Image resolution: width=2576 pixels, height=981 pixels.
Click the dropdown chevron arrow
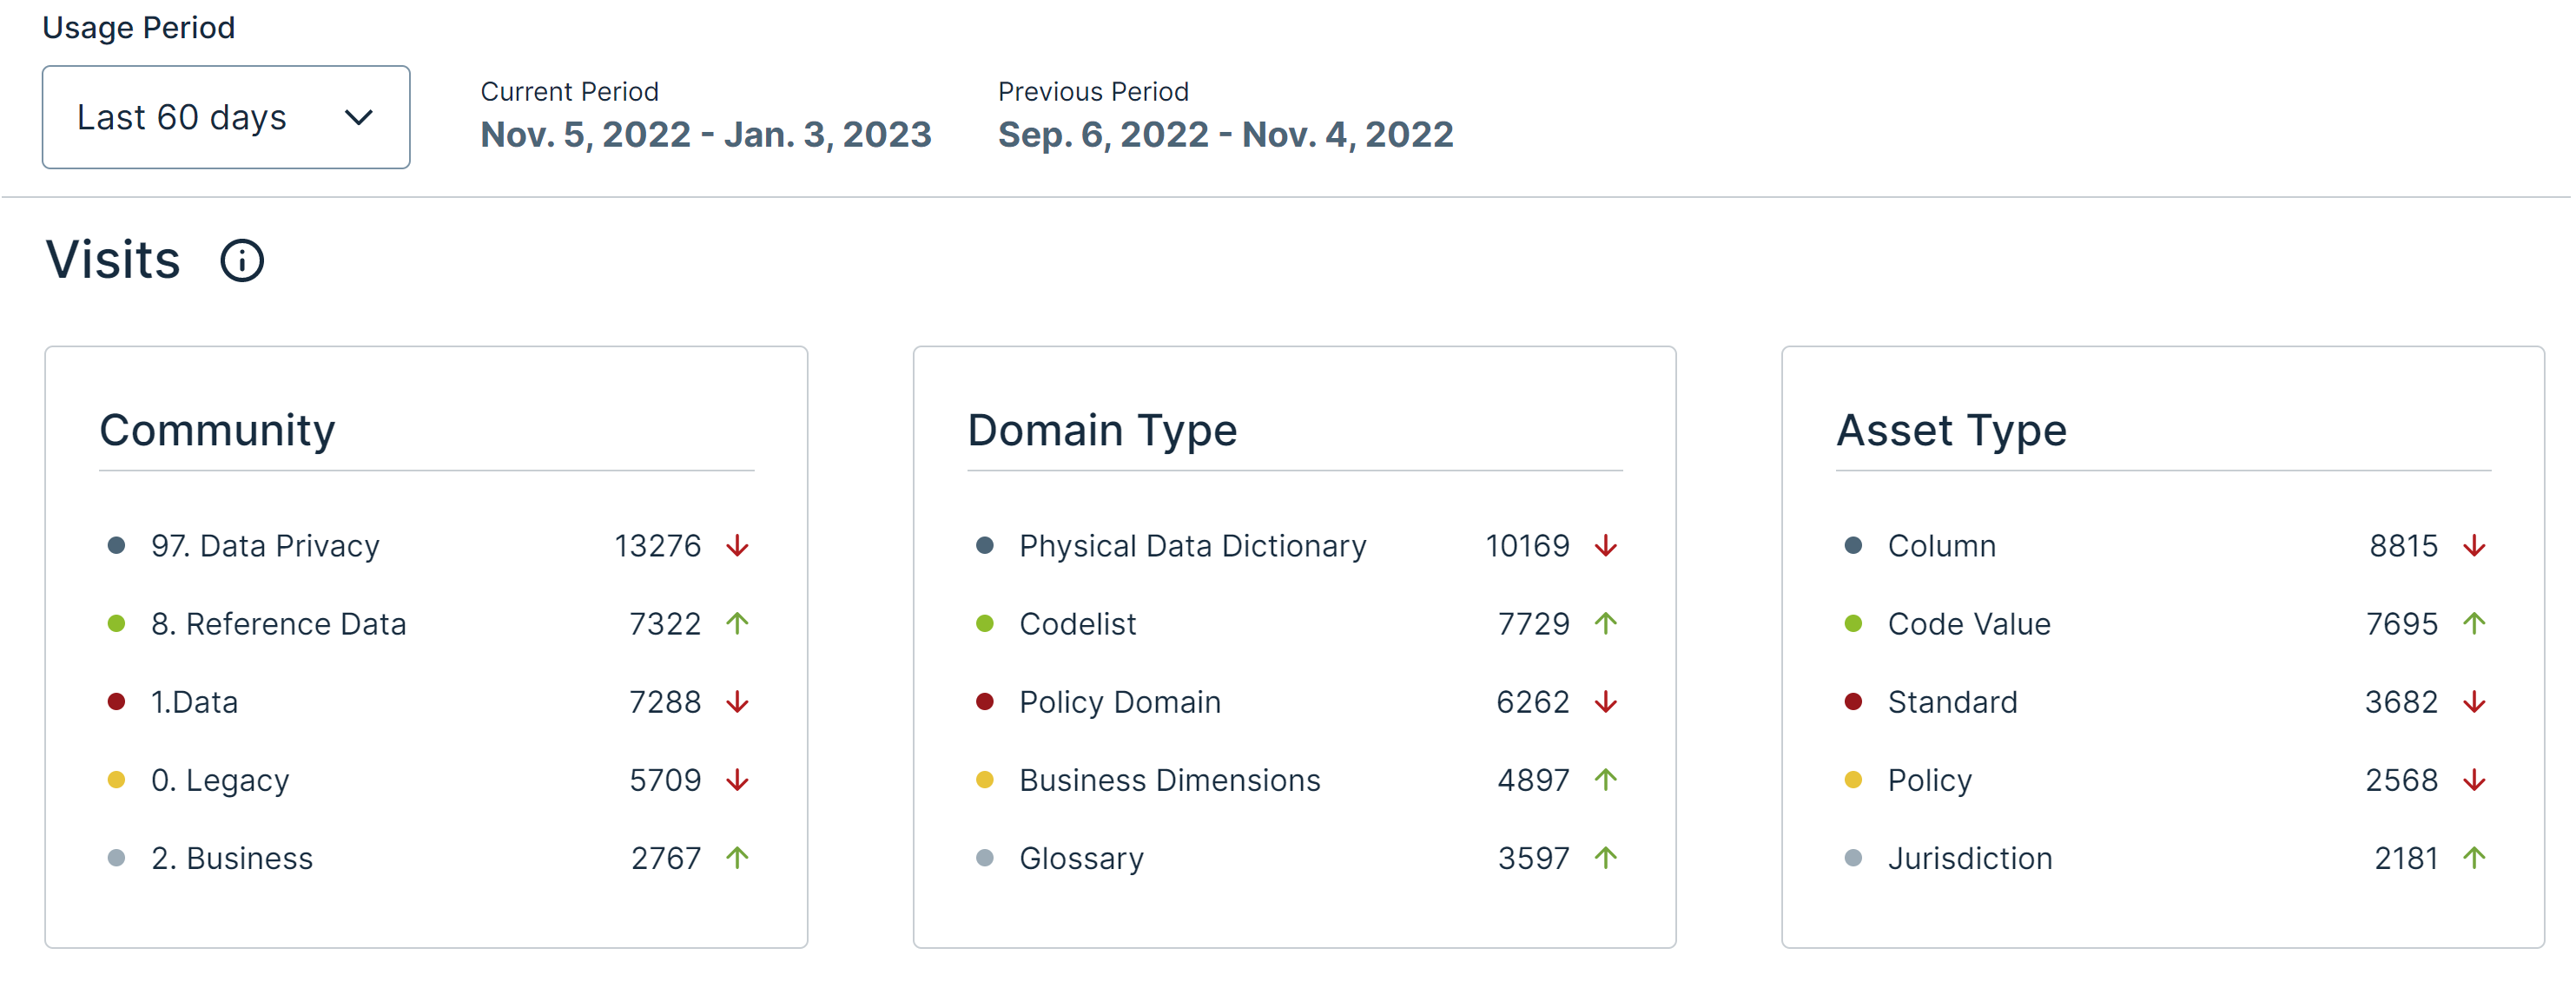(358, 118)
